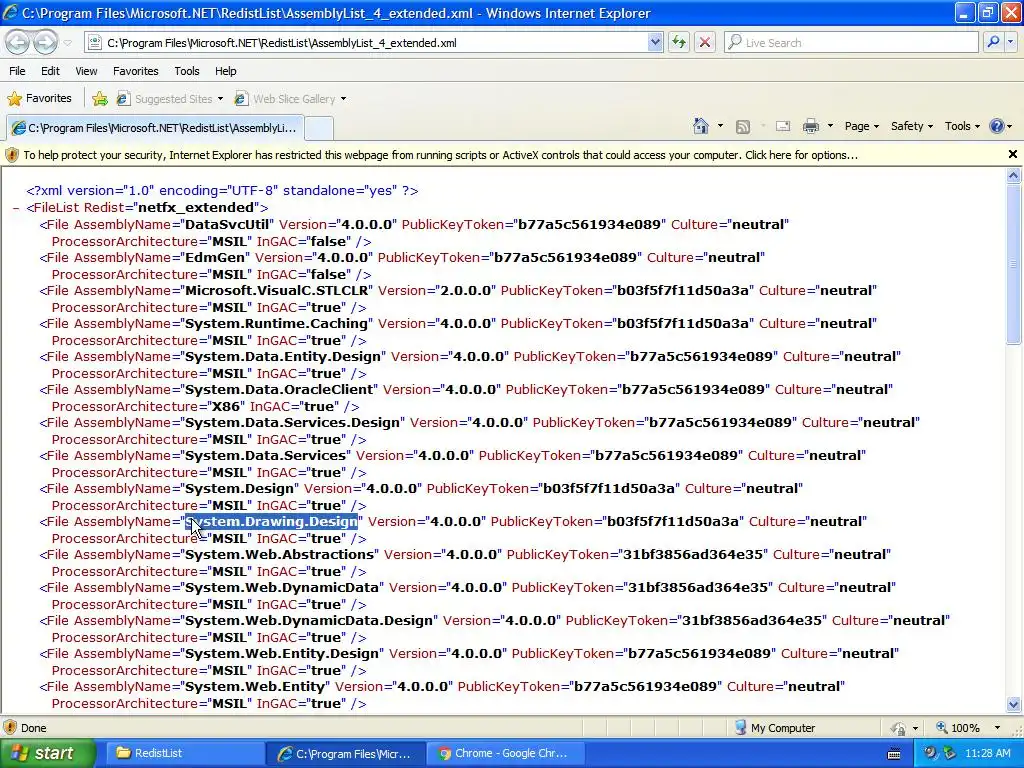Click the tray icon beside the clock
Viewport: 1024px width, 768px height.
point(950,754)
